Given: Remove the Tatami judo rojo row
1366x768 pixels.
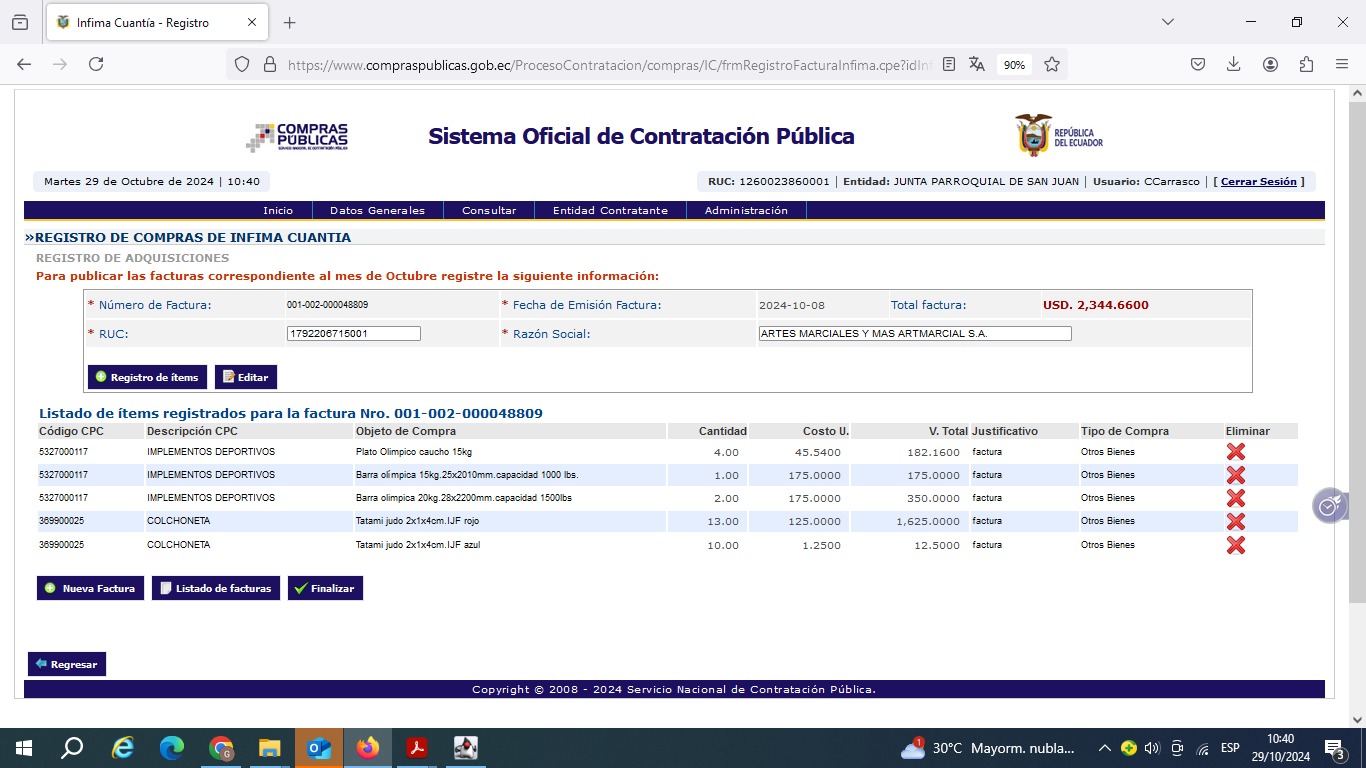Looking at the screenshot, I should tap(1235, 521).
